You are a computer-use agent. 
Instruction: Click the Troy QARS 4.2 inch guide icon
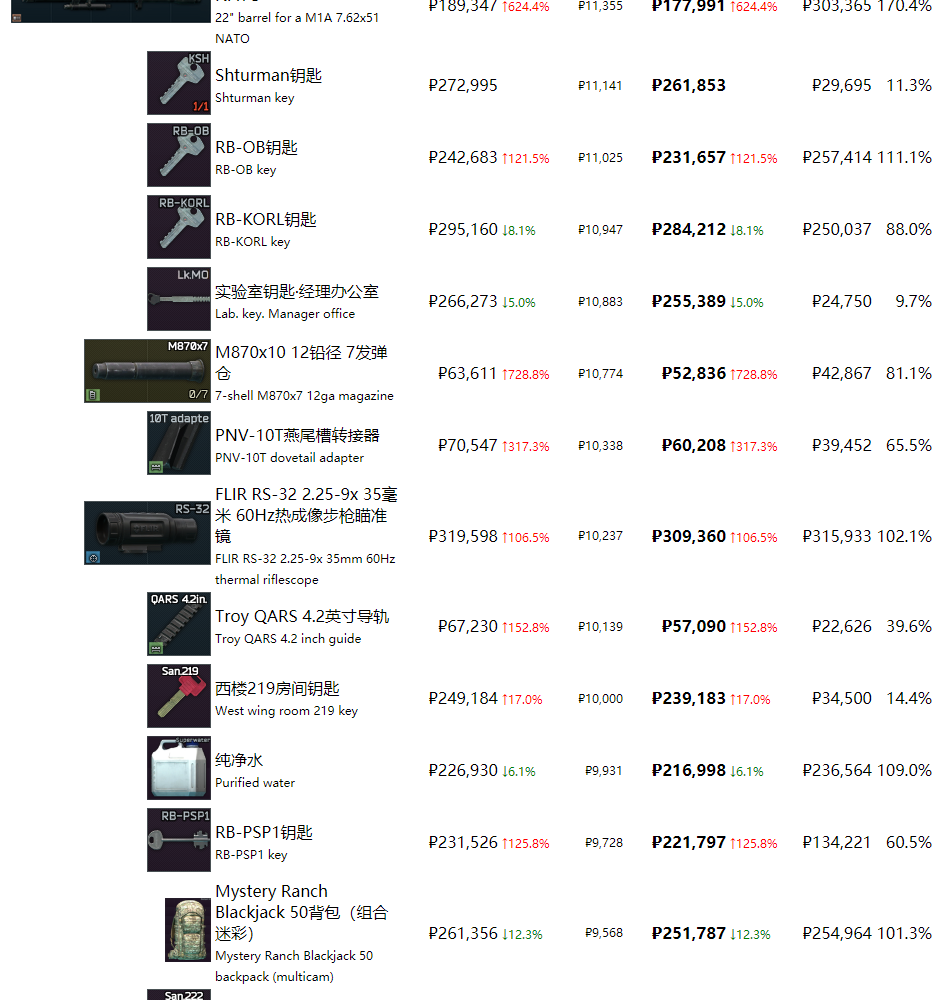(179, 624)
